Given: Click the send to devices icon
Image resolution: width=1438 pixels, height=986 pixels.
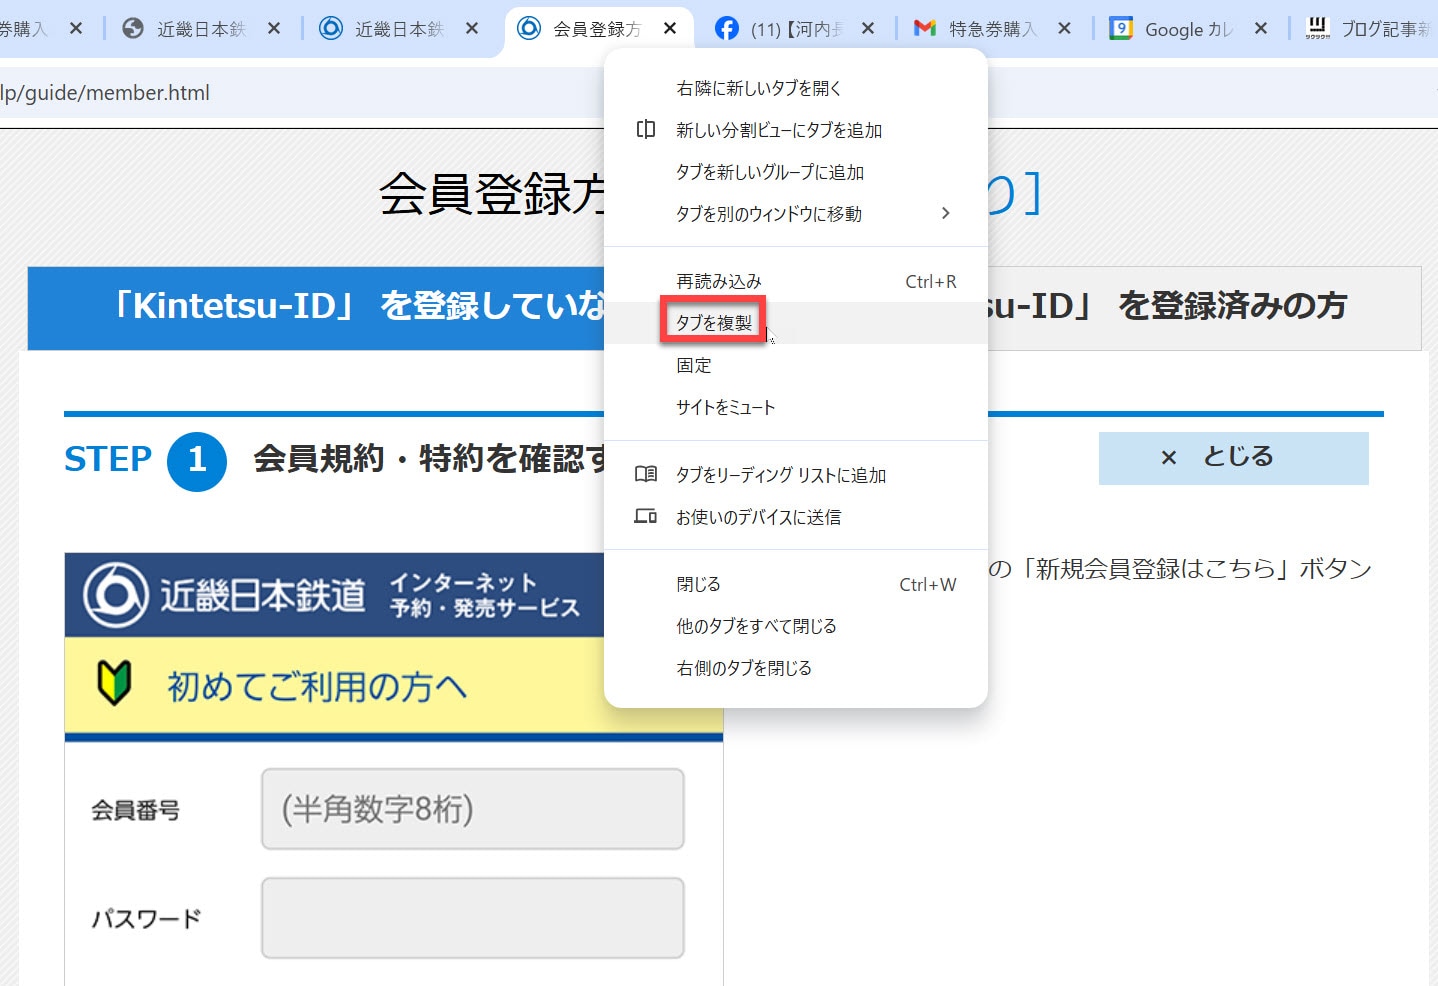Looking at the screenshot, I should pyautogui.click(x=646, y=517).
